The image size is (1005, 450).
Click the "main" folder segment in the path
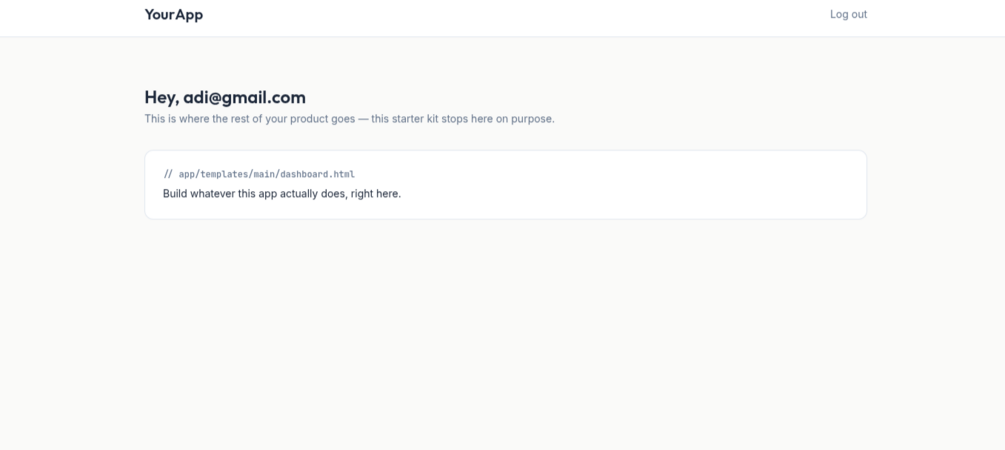point(264,174)
